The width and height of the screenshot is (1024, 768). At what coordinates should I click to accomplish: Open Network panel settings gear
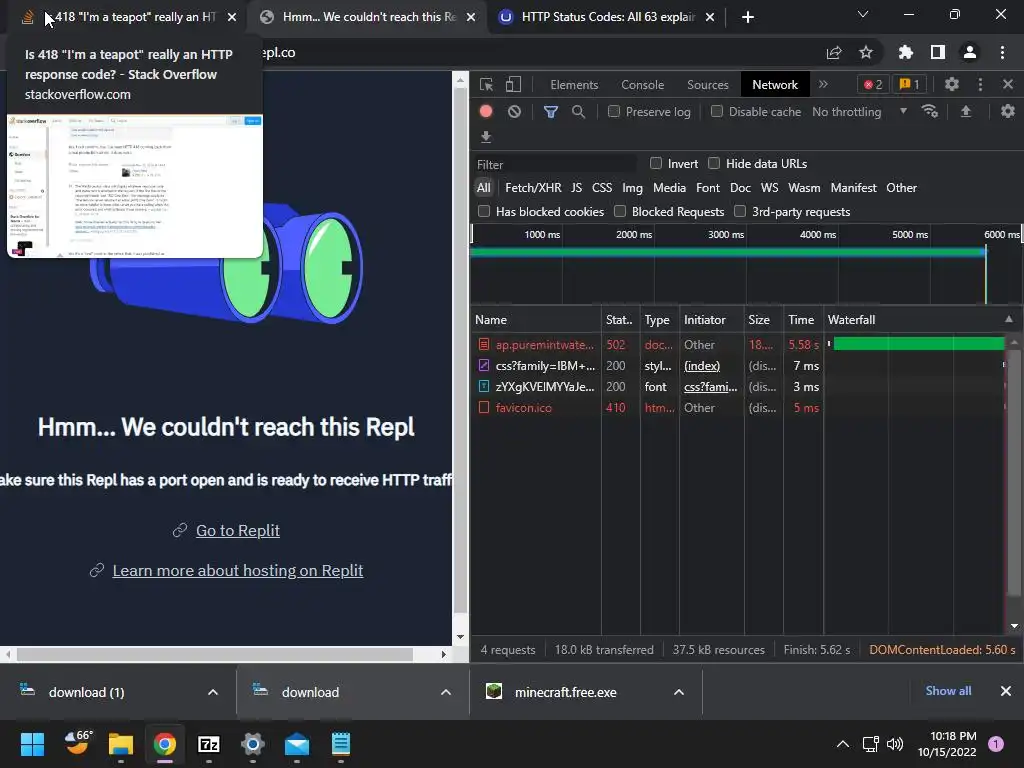click(1008, 112)
